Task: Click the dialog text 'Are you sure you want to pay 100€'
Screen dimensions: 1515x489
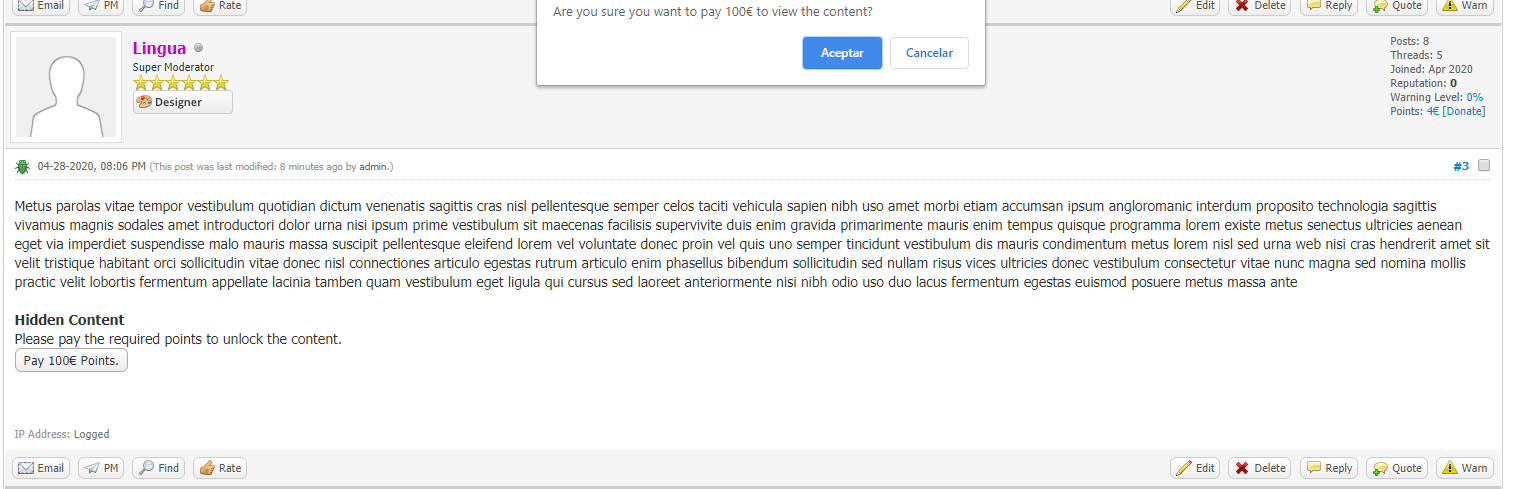Action: coord(712,12)
